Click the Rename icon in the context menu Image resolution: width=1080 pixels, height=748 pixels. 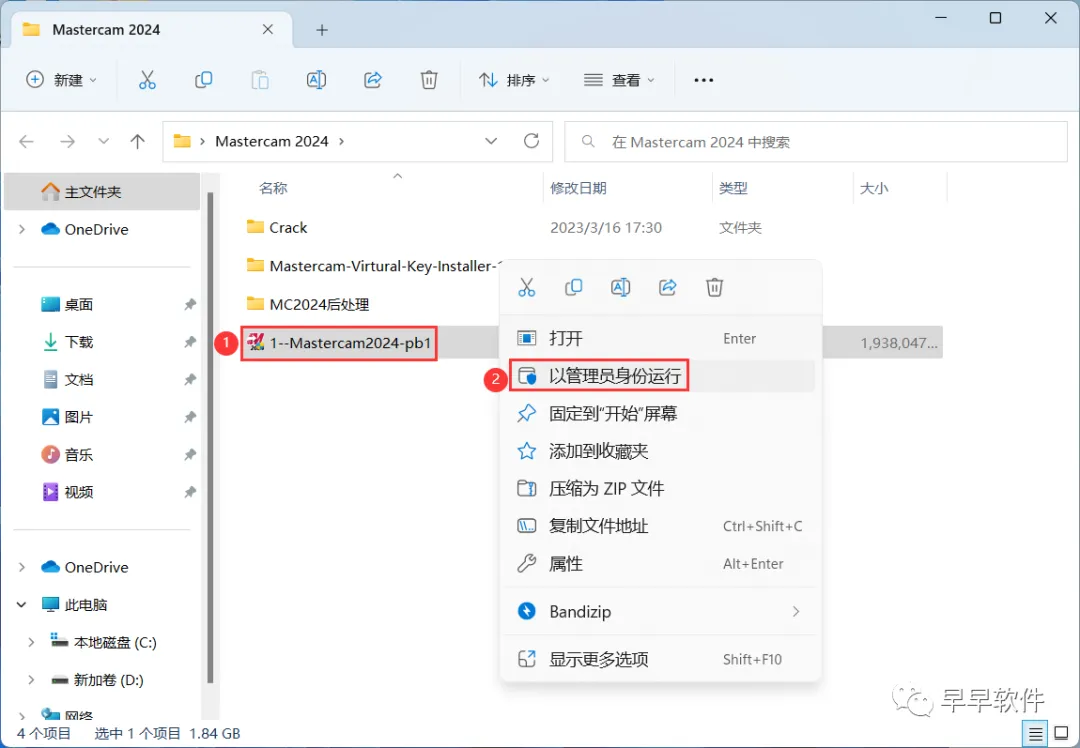click(x=621, y=287)
